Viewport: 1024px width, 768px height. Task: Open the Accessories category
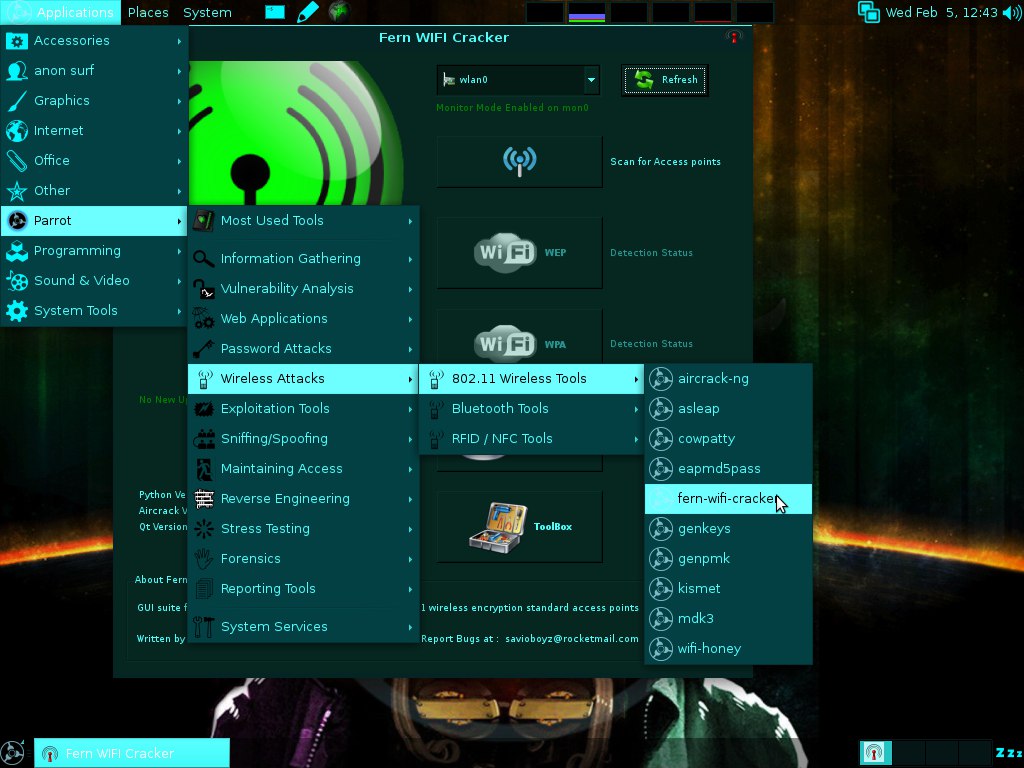(94, 40)
